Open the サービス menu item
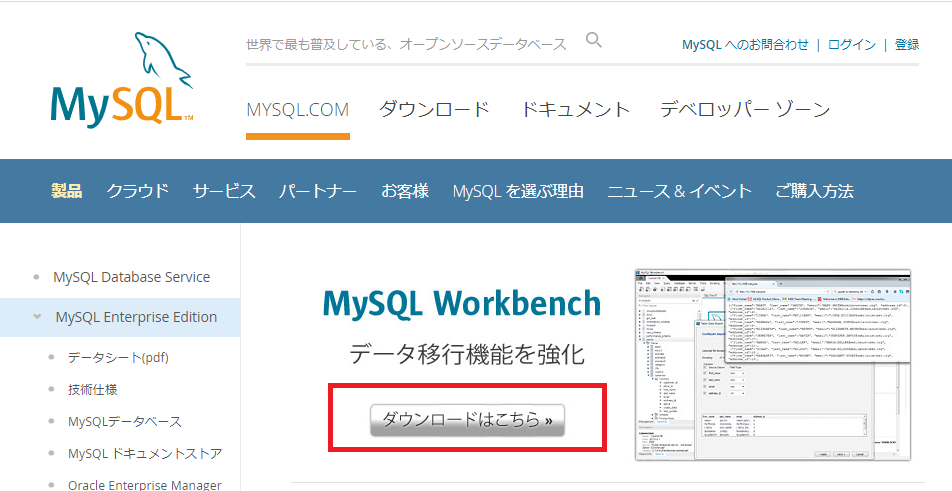The width and height of the screenshot is (952, 491). (224, 191)
